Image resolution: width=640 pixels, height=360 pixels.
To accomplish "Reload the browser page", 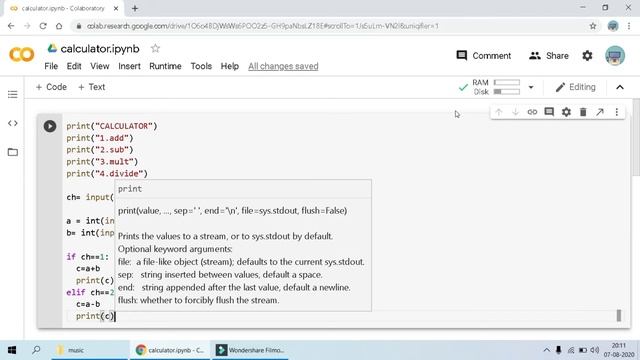I will click(x=43, y=26).
